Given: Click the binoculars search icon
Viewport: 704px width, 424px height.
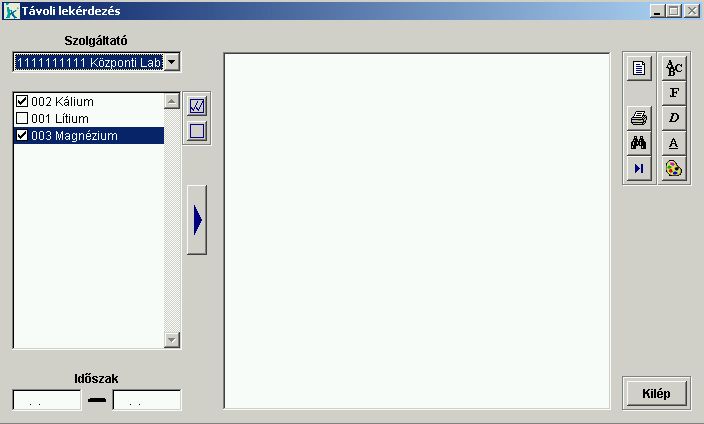Looking at the screenshot, I should pos(639,143).
